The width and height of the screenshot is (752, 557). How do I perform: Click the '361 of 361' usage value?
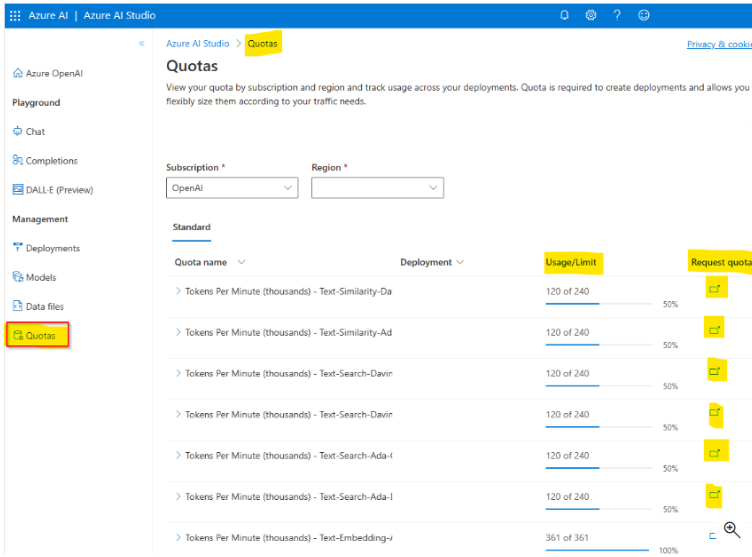click(567, 538)
